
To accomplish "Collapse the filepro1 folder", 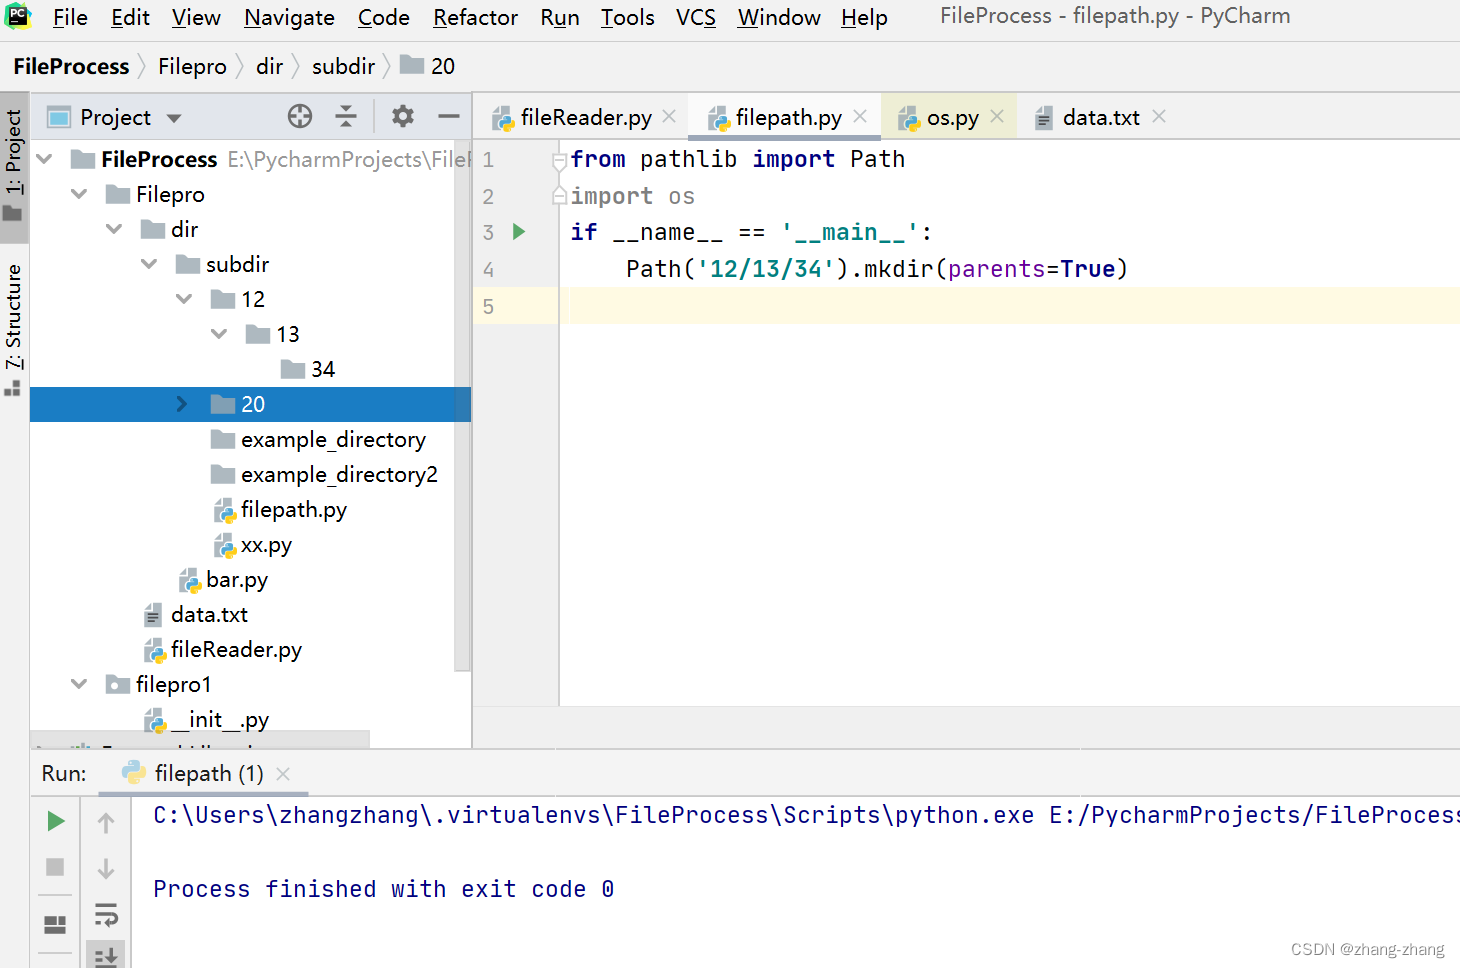I will [x=79, y=684].
